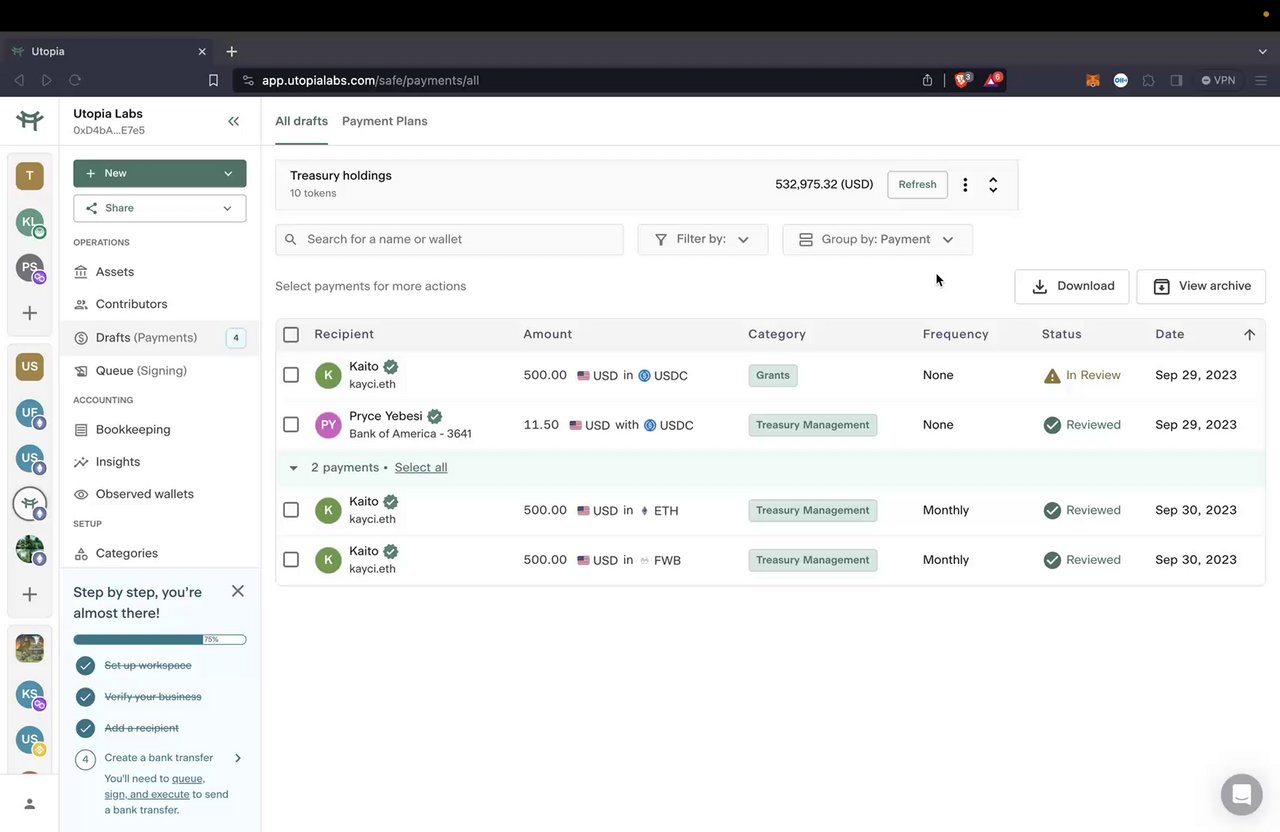Image resolution: width=1280 pixels, height=832 pixels.
Task: Click the Download button
Action: pyautogui.click(x=1072, y=286)
